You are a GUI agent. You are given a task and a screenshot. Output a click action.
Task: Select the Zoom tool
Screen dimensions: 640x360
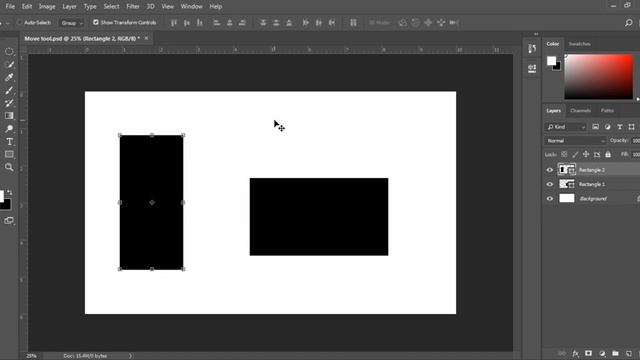click(9, 167)
